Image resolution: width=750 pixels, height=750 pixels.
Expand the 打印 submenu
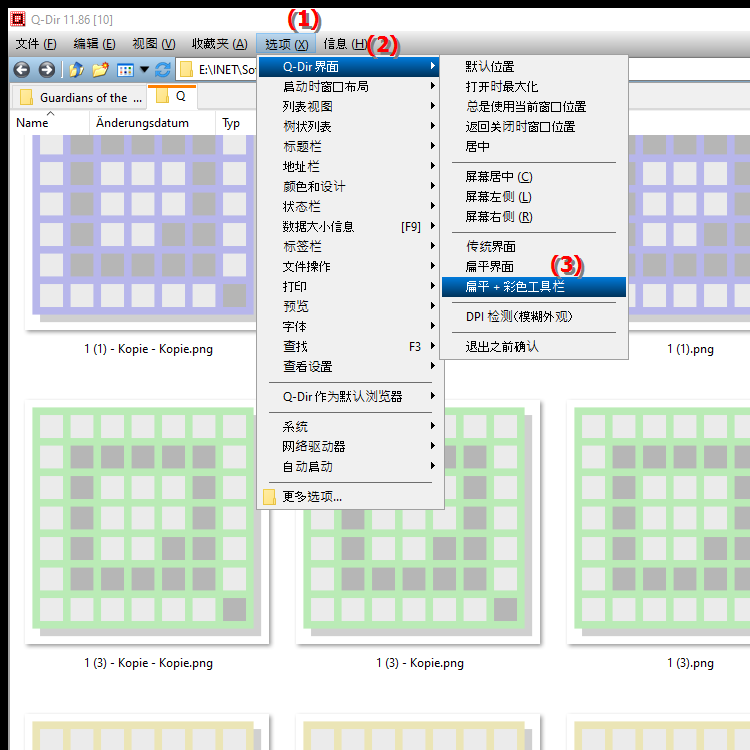point(349,287)
